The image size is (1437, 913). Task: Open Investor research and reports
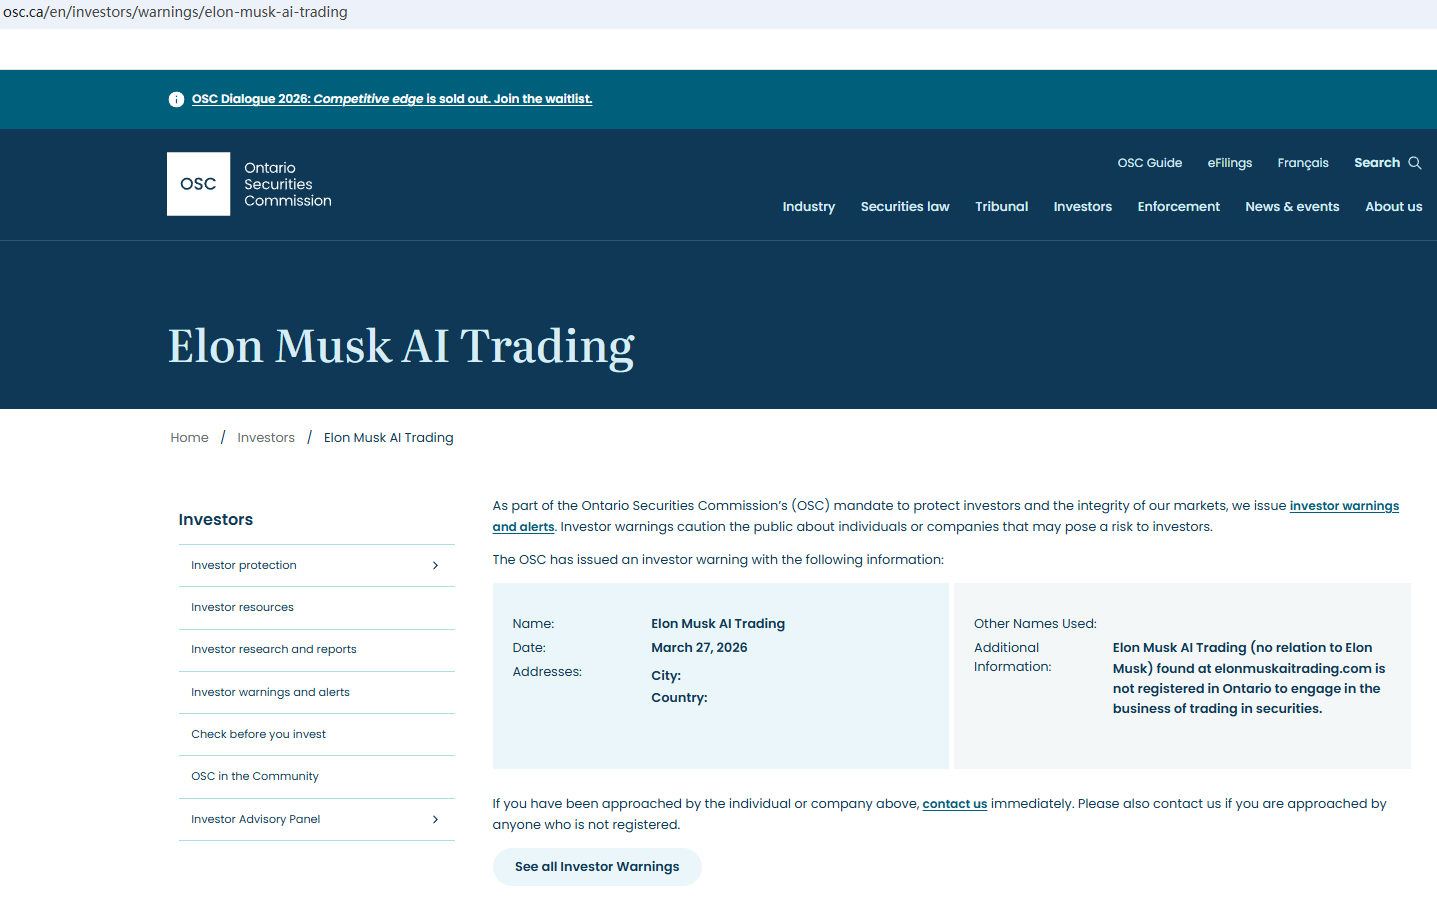[274, 650]
